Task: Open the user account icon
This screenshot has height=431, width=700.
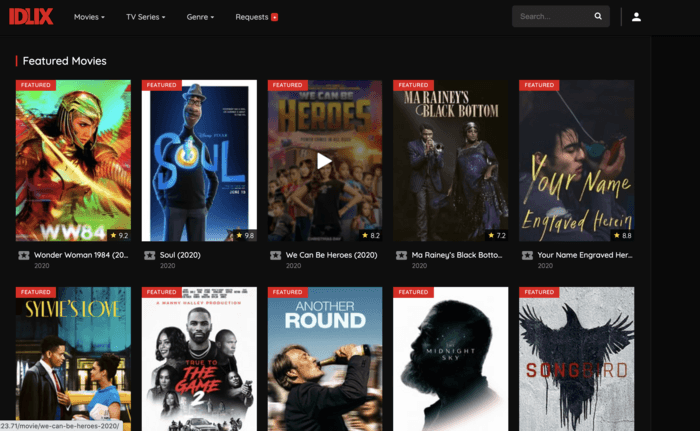Action: pos(636,17)
